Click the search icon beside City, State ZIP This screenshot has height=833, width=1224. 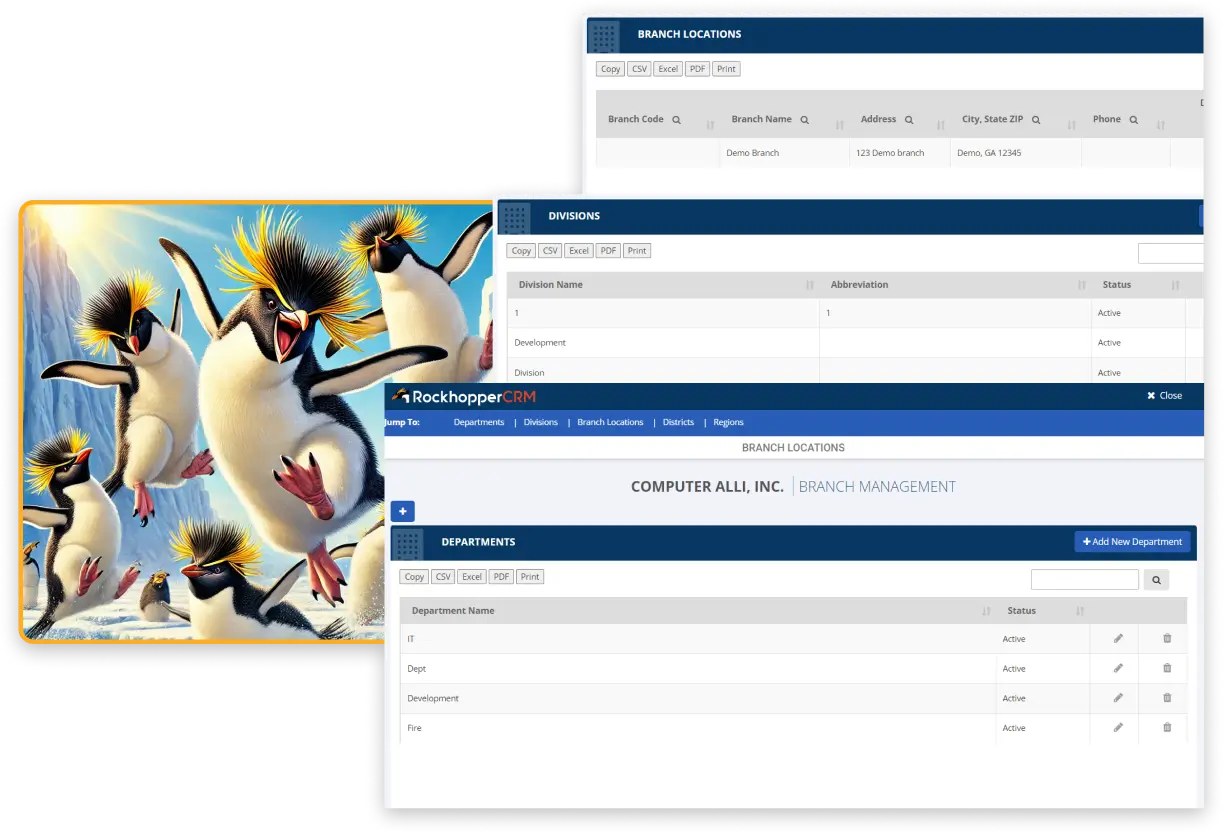tap(1036, 120)
